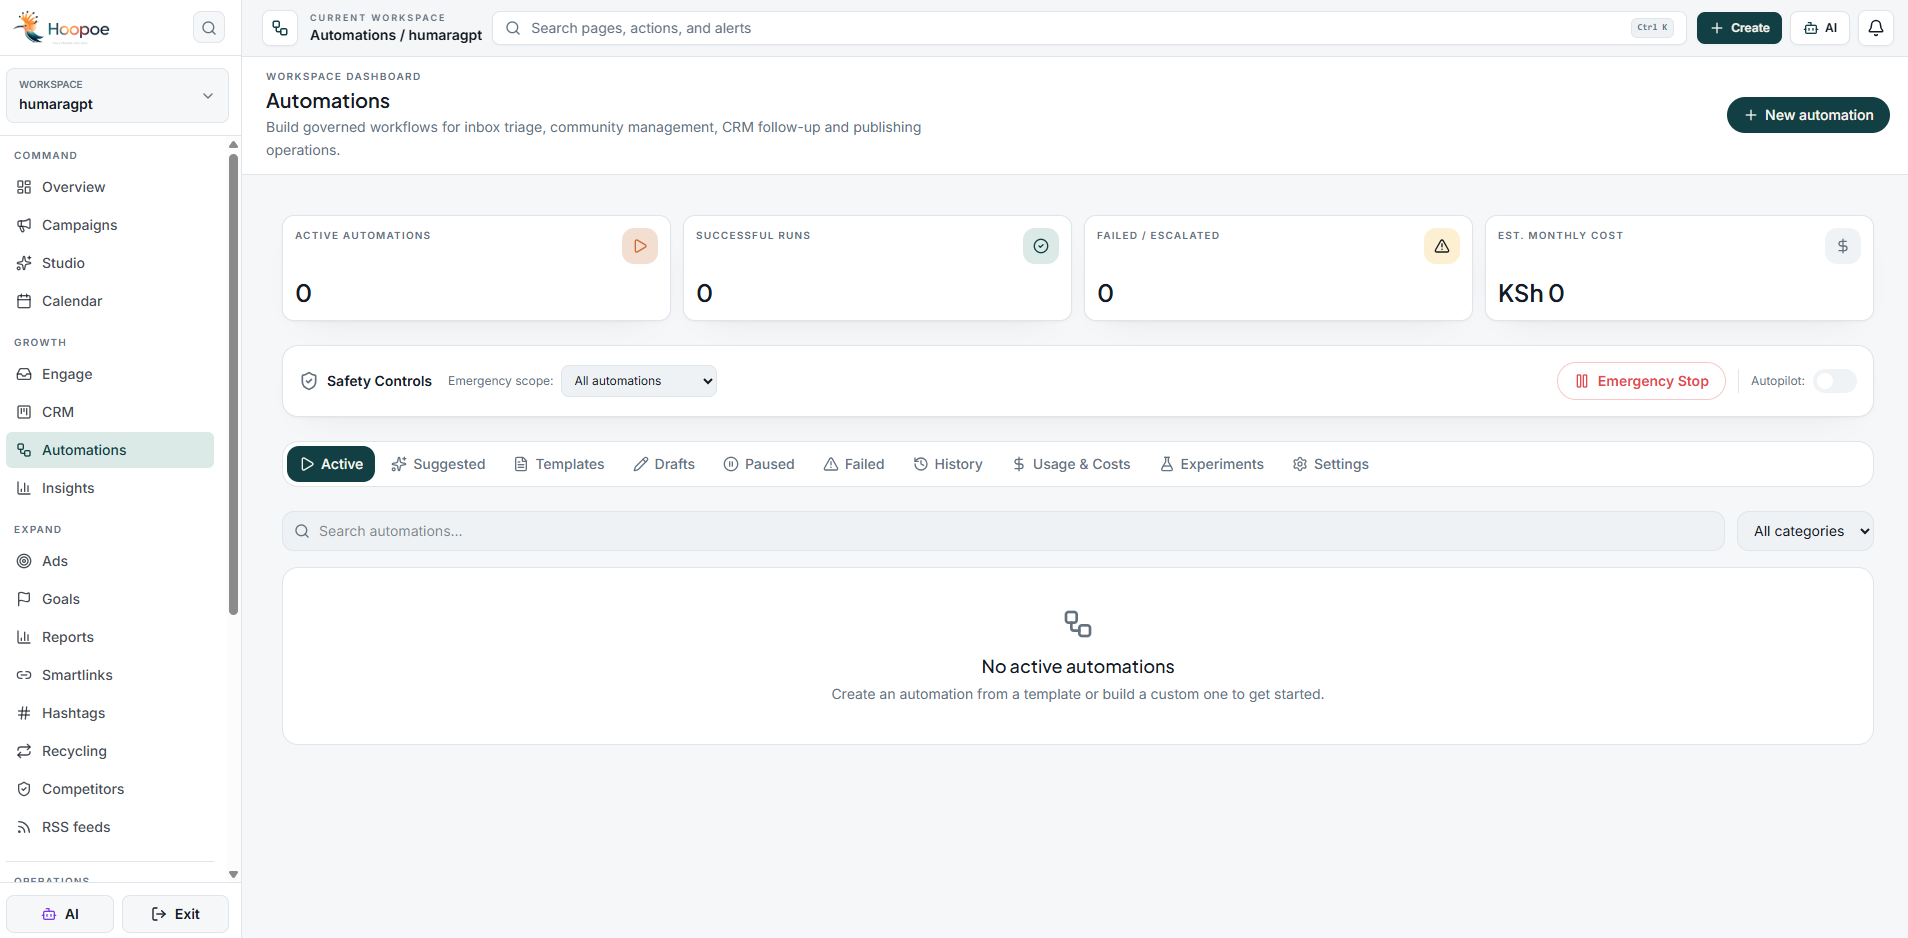This screenshot has width=1908, height=938.
Task: Click 'KSh 0' monthly cost value
Action: coord(1531,293)
